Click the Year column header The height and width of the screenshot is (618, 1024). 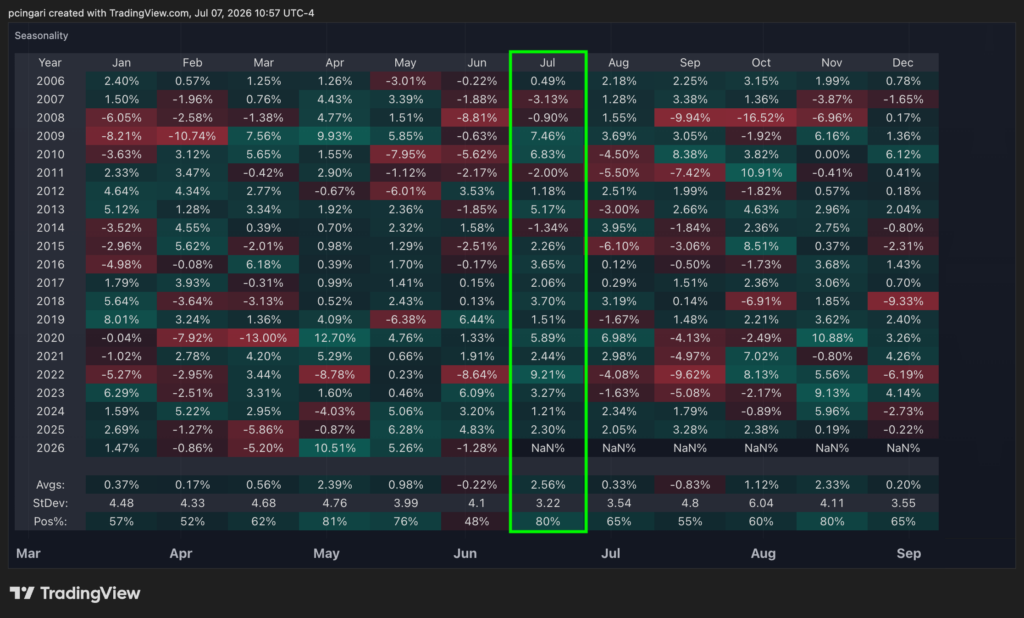click(50, 63)
